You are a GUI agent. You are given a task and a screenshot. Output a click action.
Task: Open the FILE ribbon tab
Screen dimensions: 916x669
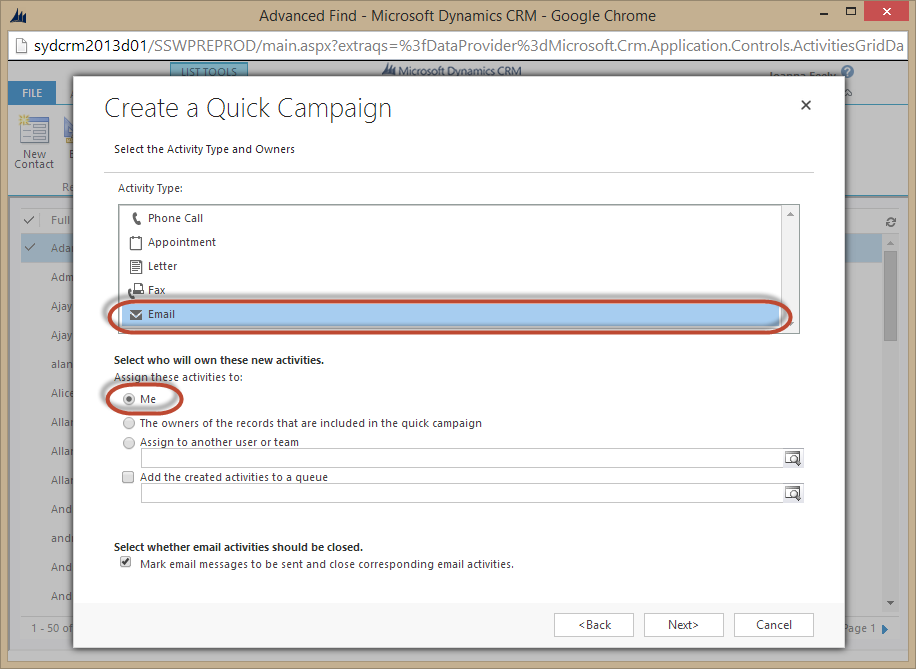[x=32, y=93]
